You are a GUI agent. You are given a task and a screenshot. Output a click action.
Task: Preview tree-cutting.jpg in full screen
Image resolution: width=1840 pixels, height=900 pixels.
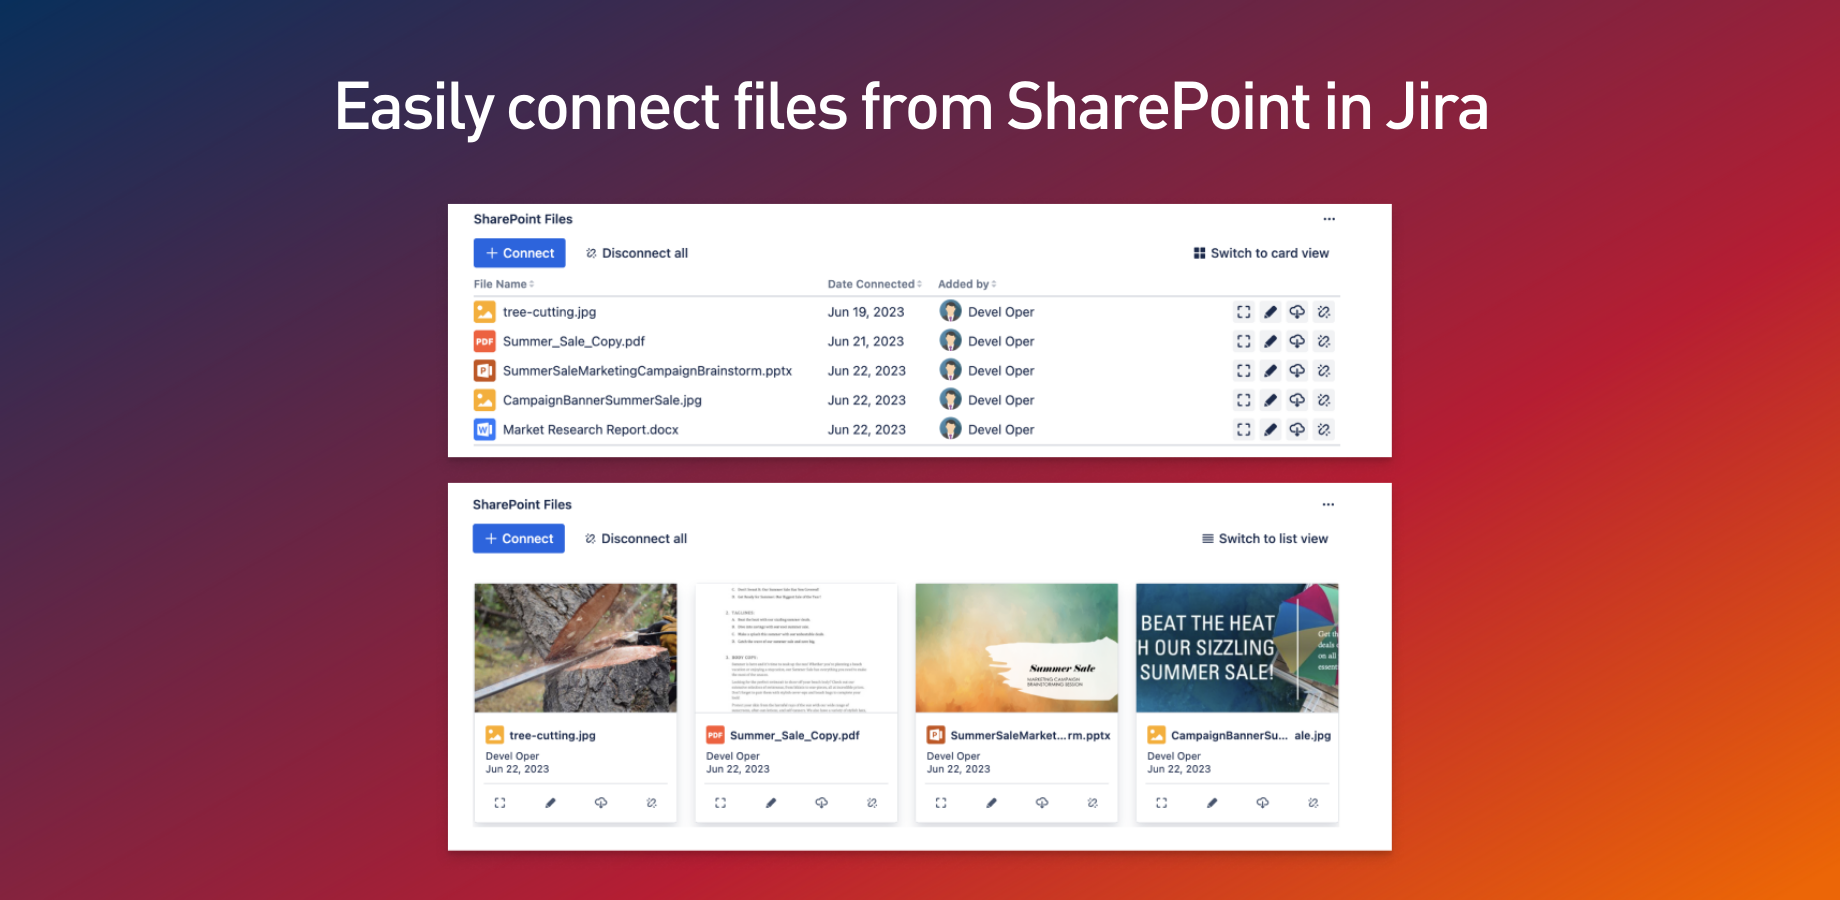(1243, 311)
